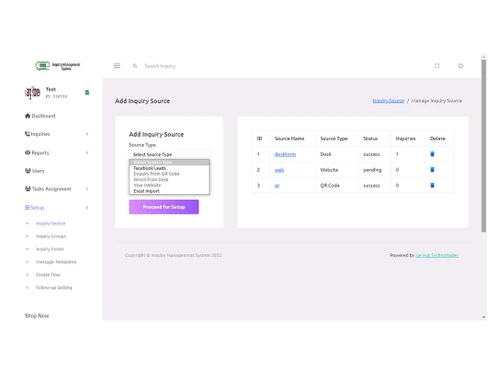Click the Source Name column header

[289, 138]
